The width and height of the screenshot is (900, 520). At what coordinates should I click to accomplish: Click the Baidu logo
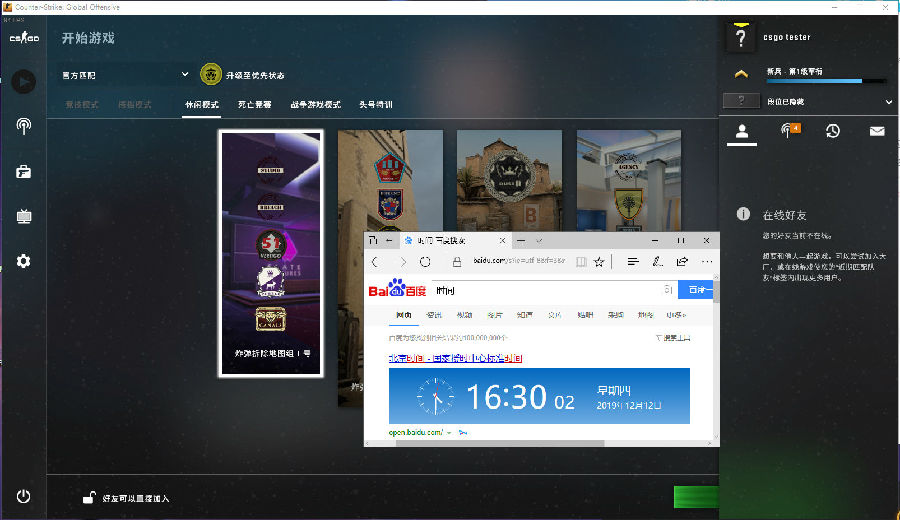(x=397, y=289)
